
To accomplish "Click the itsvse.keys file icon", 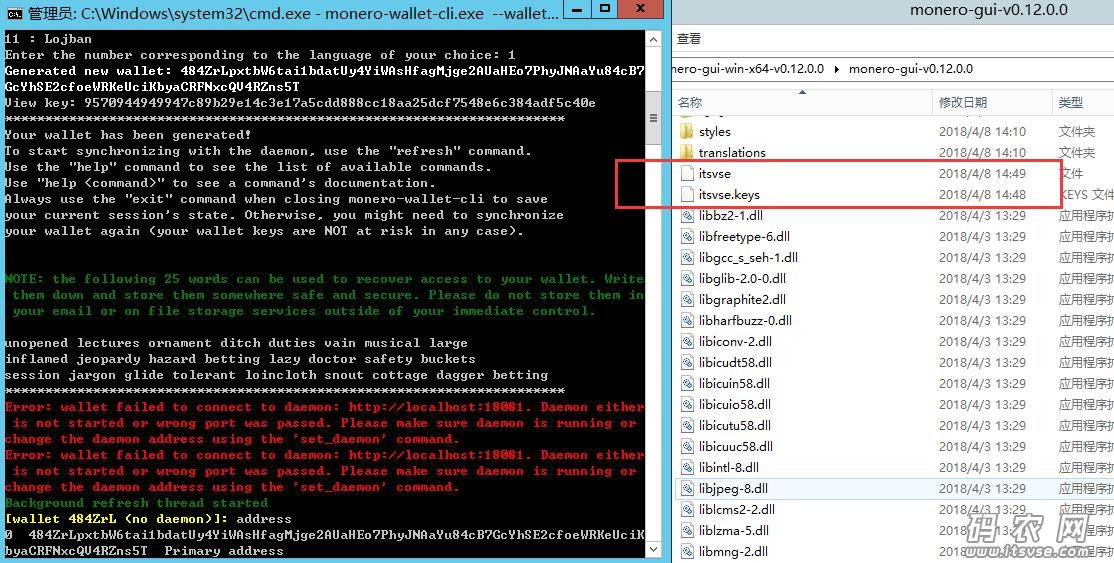I will tap(686, 194).
